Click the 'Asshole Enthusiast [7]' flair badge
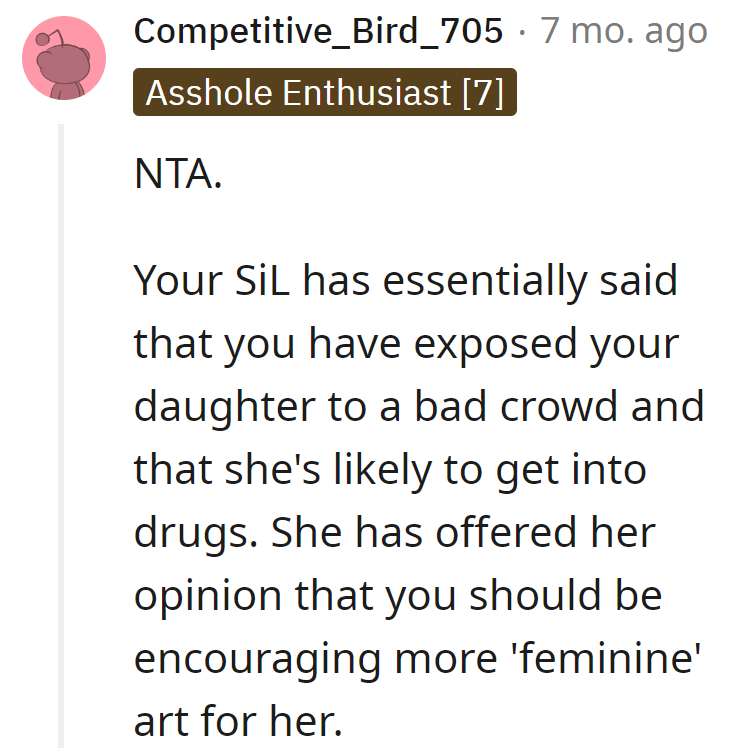Screen dimensions: 738x748 324,93
